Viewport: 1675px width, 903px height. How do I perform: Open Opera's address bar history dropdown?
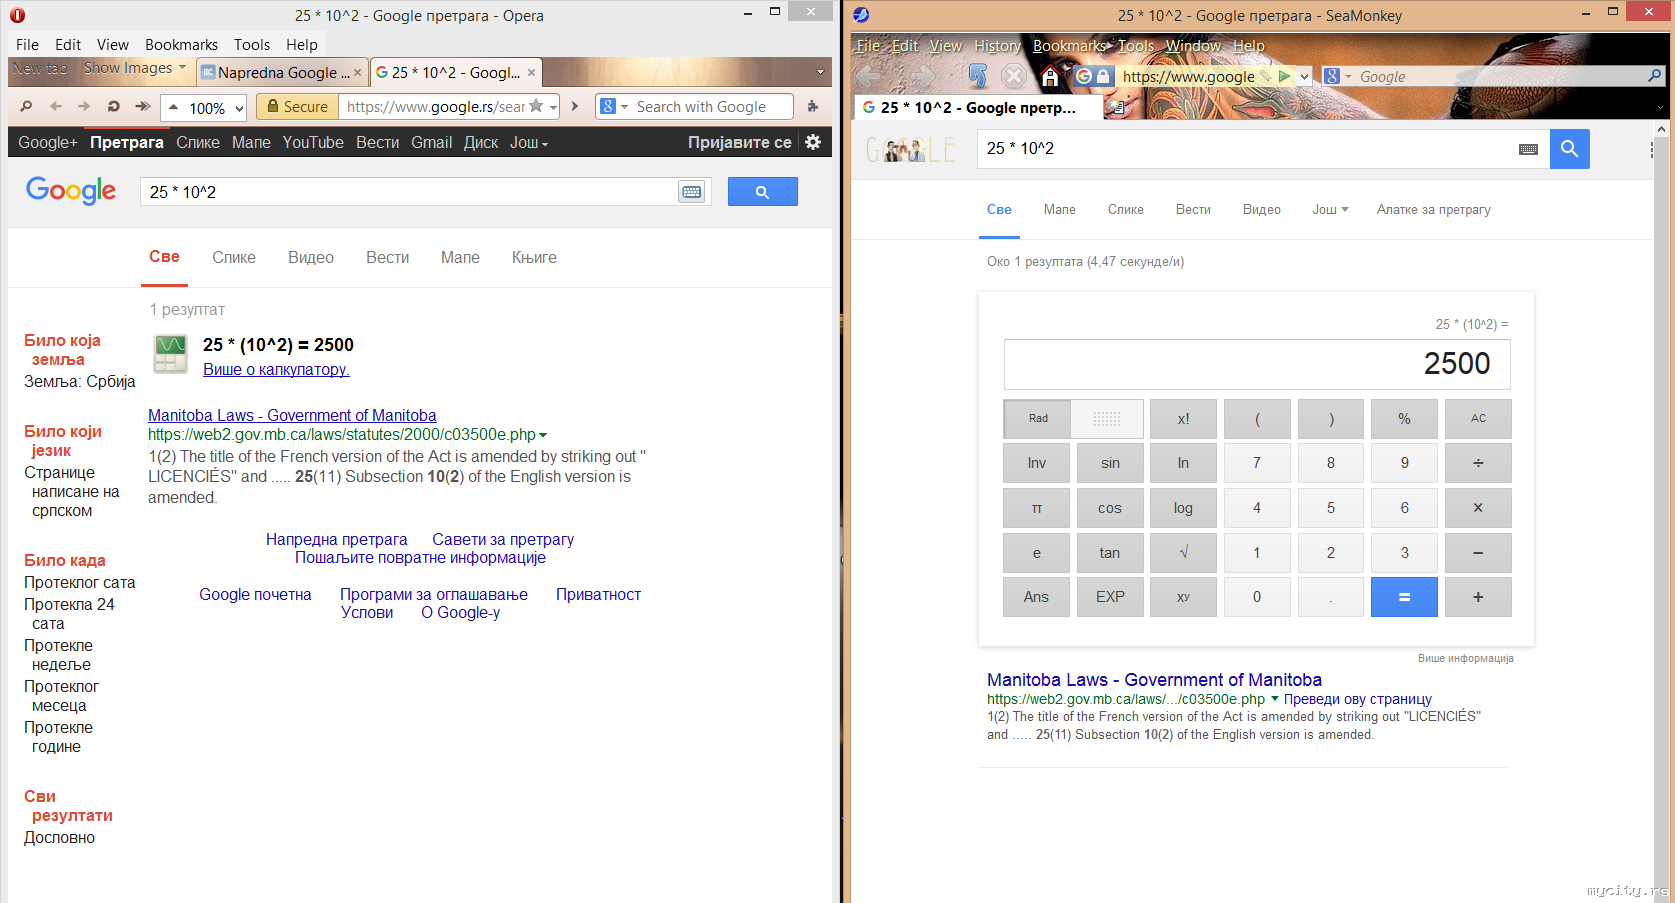tap(553, 107)
